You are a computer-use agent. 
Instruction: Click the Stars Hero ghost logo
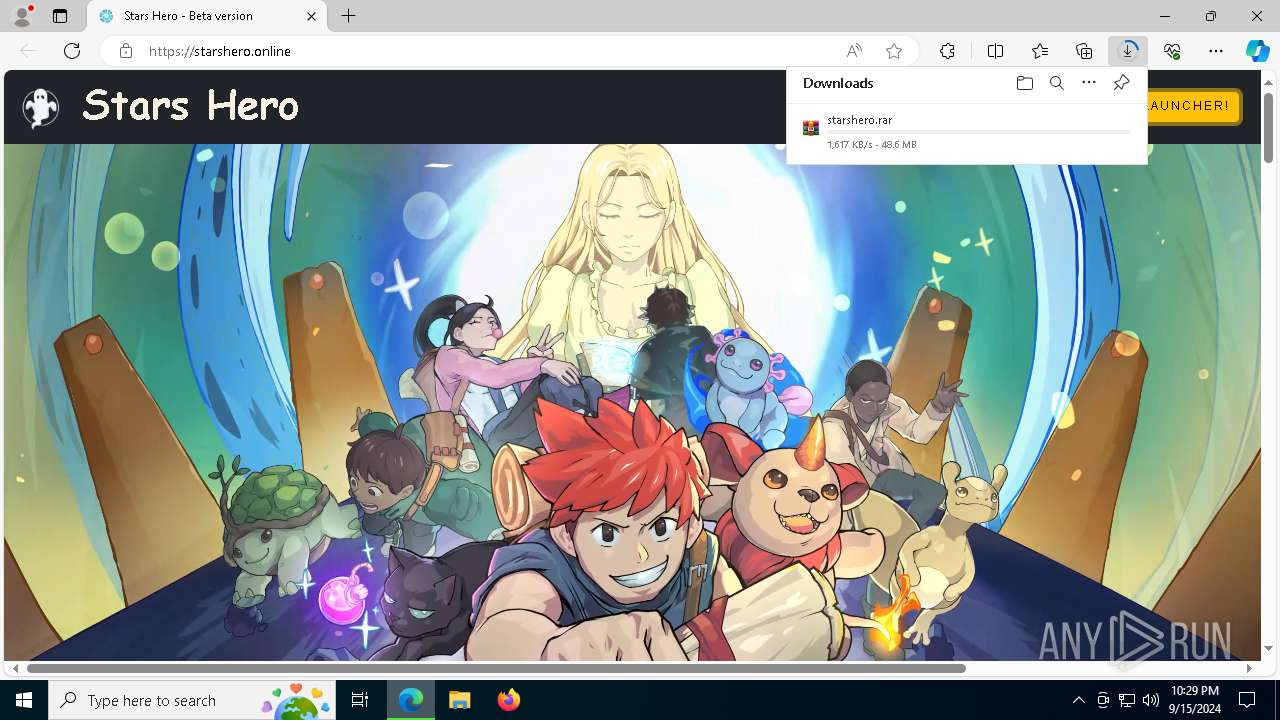(41, 107)
